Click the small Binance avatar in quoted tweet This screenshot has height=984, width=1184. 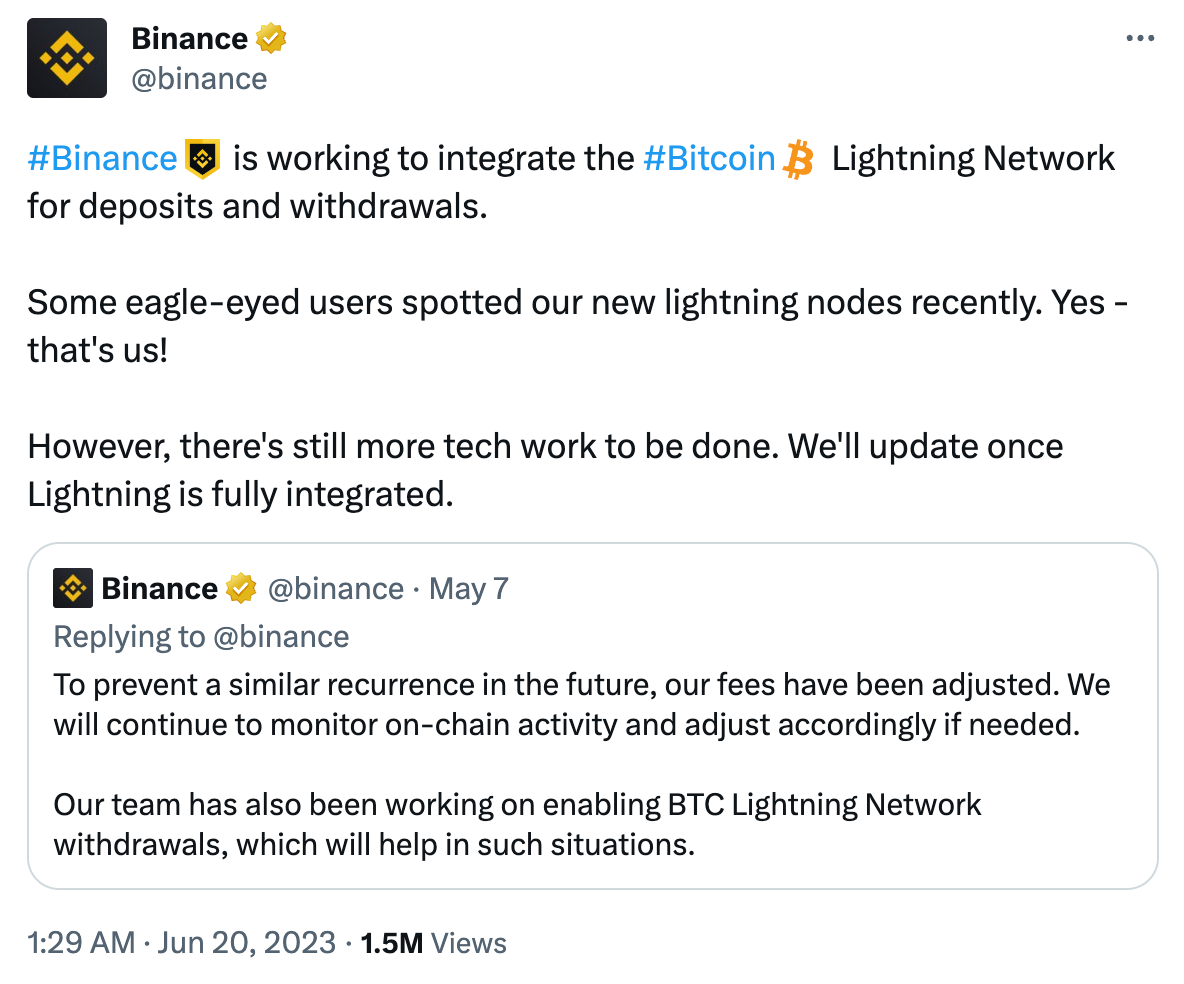(73, 589)
